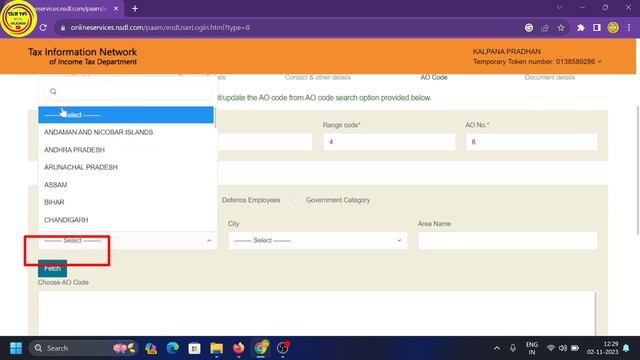Open the Wi-Fi network tray icon

click(x=551, y=348)
